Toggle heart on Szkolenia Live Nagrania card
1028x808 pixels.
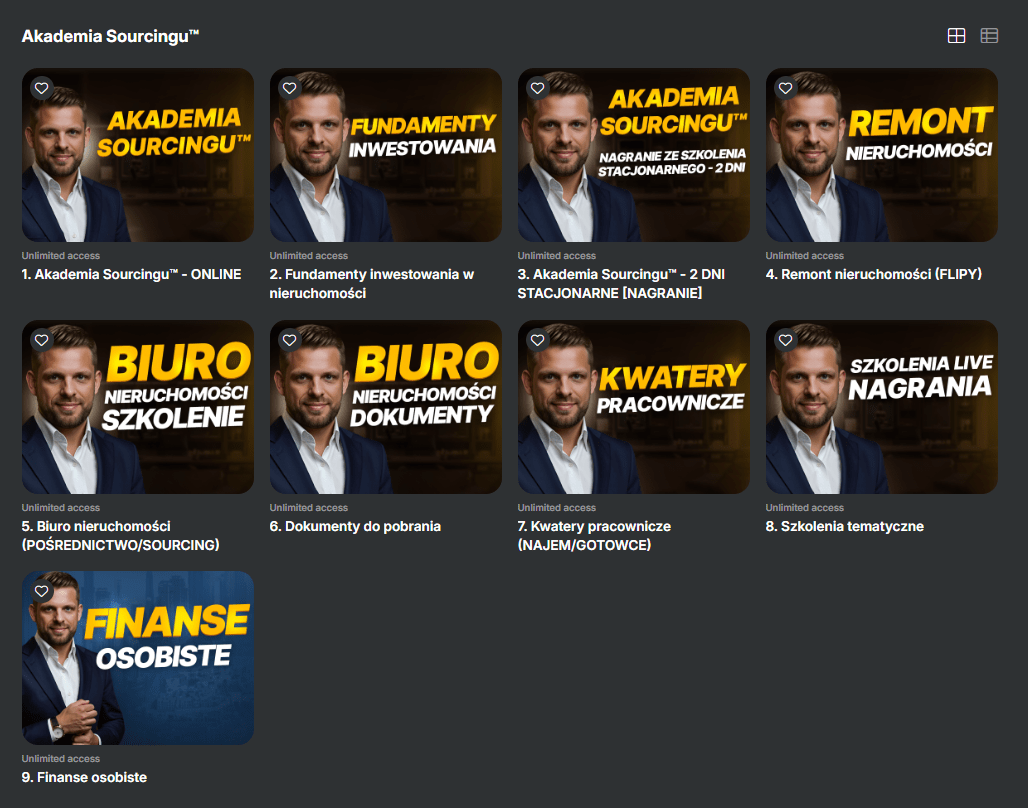click(785, 340)
